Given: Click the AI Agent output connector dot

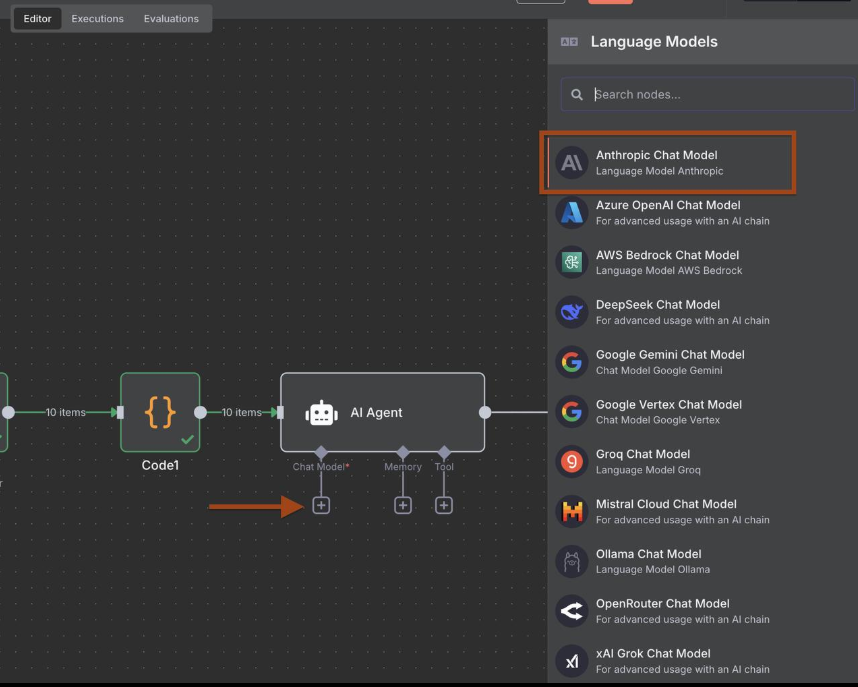Looking at the screenshot, I should (485, 412).
